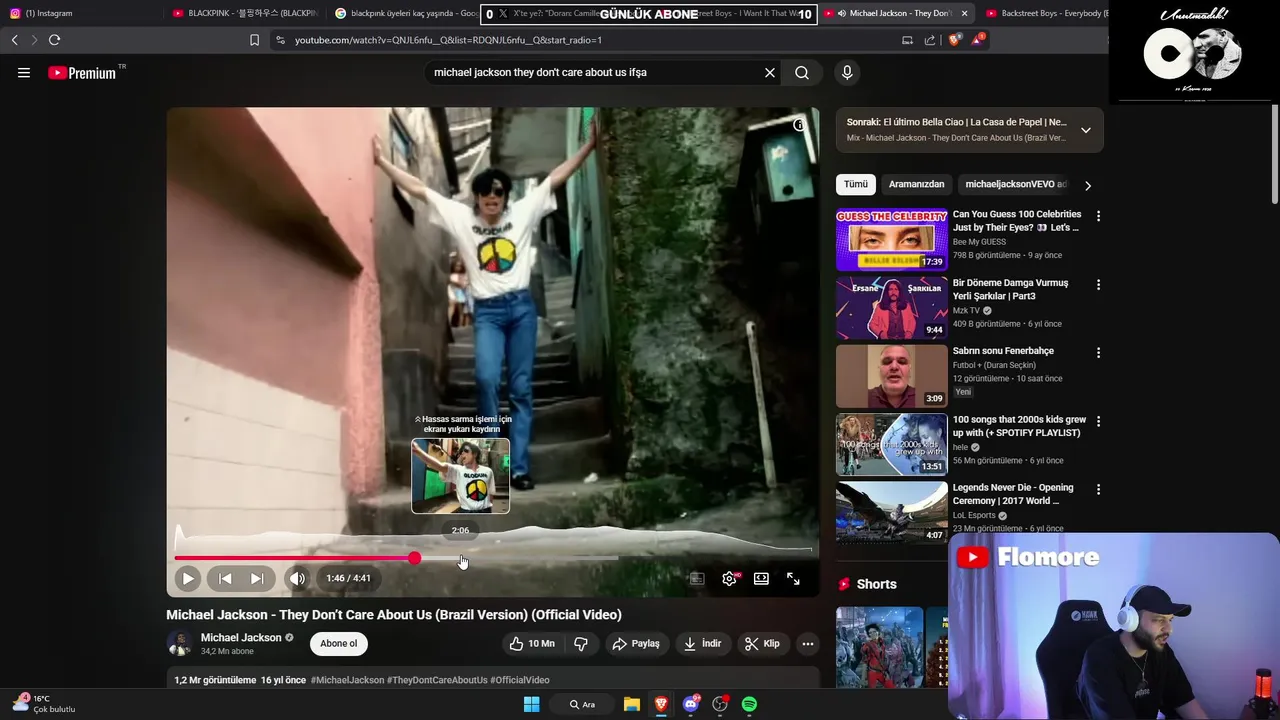Subscribe with the Abone ol button

tap(338, 644)
